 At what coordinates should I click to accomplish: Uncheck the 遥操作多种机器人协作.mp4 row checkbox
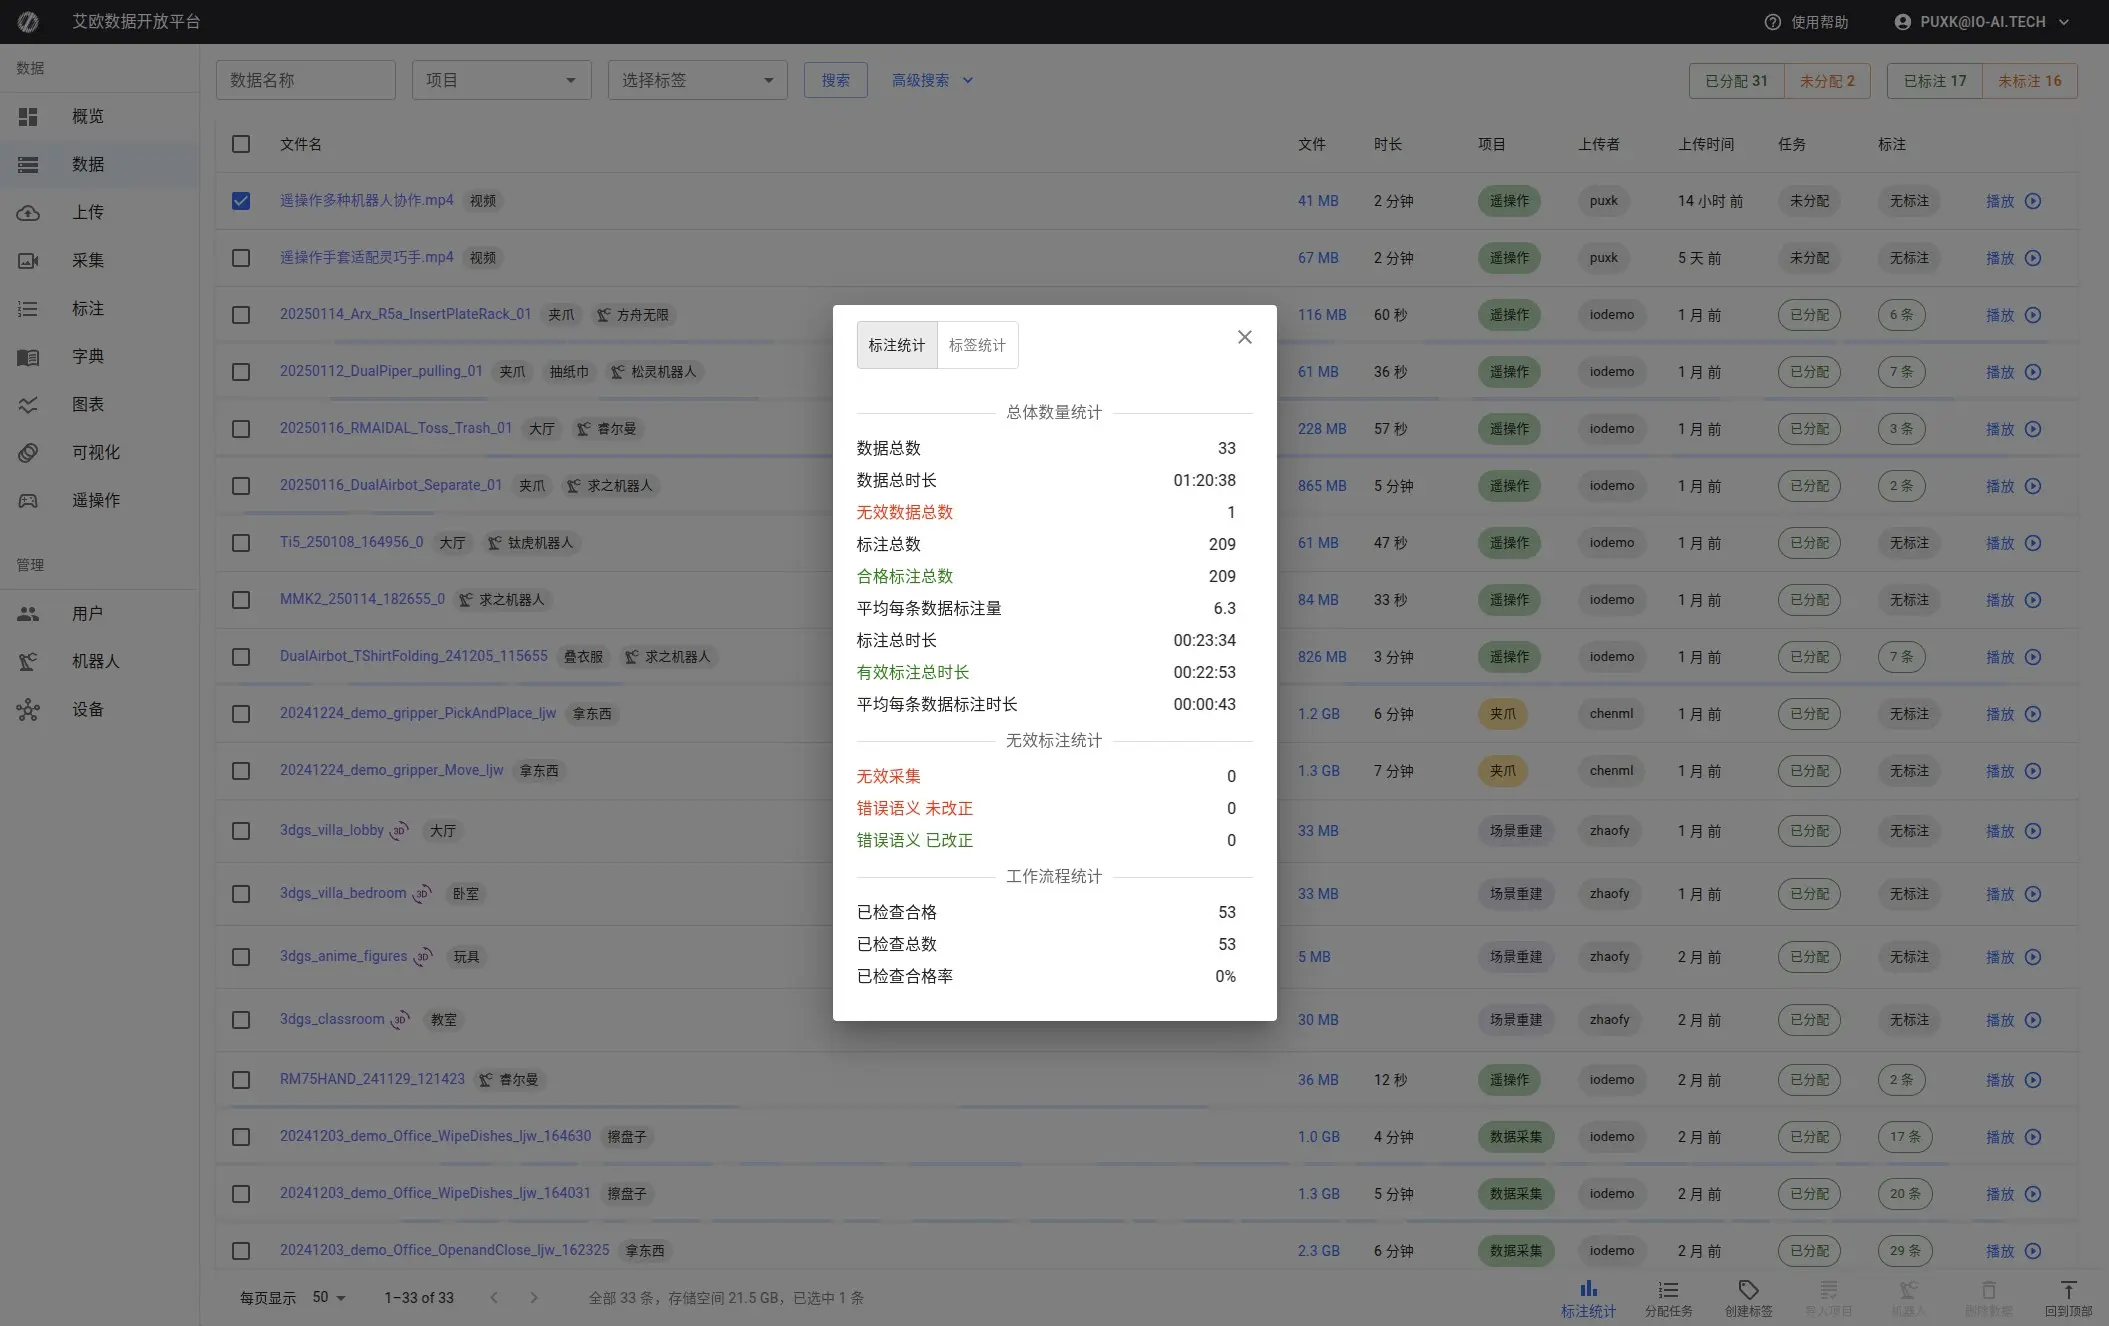pyautogui.click(x=241, y=201)
